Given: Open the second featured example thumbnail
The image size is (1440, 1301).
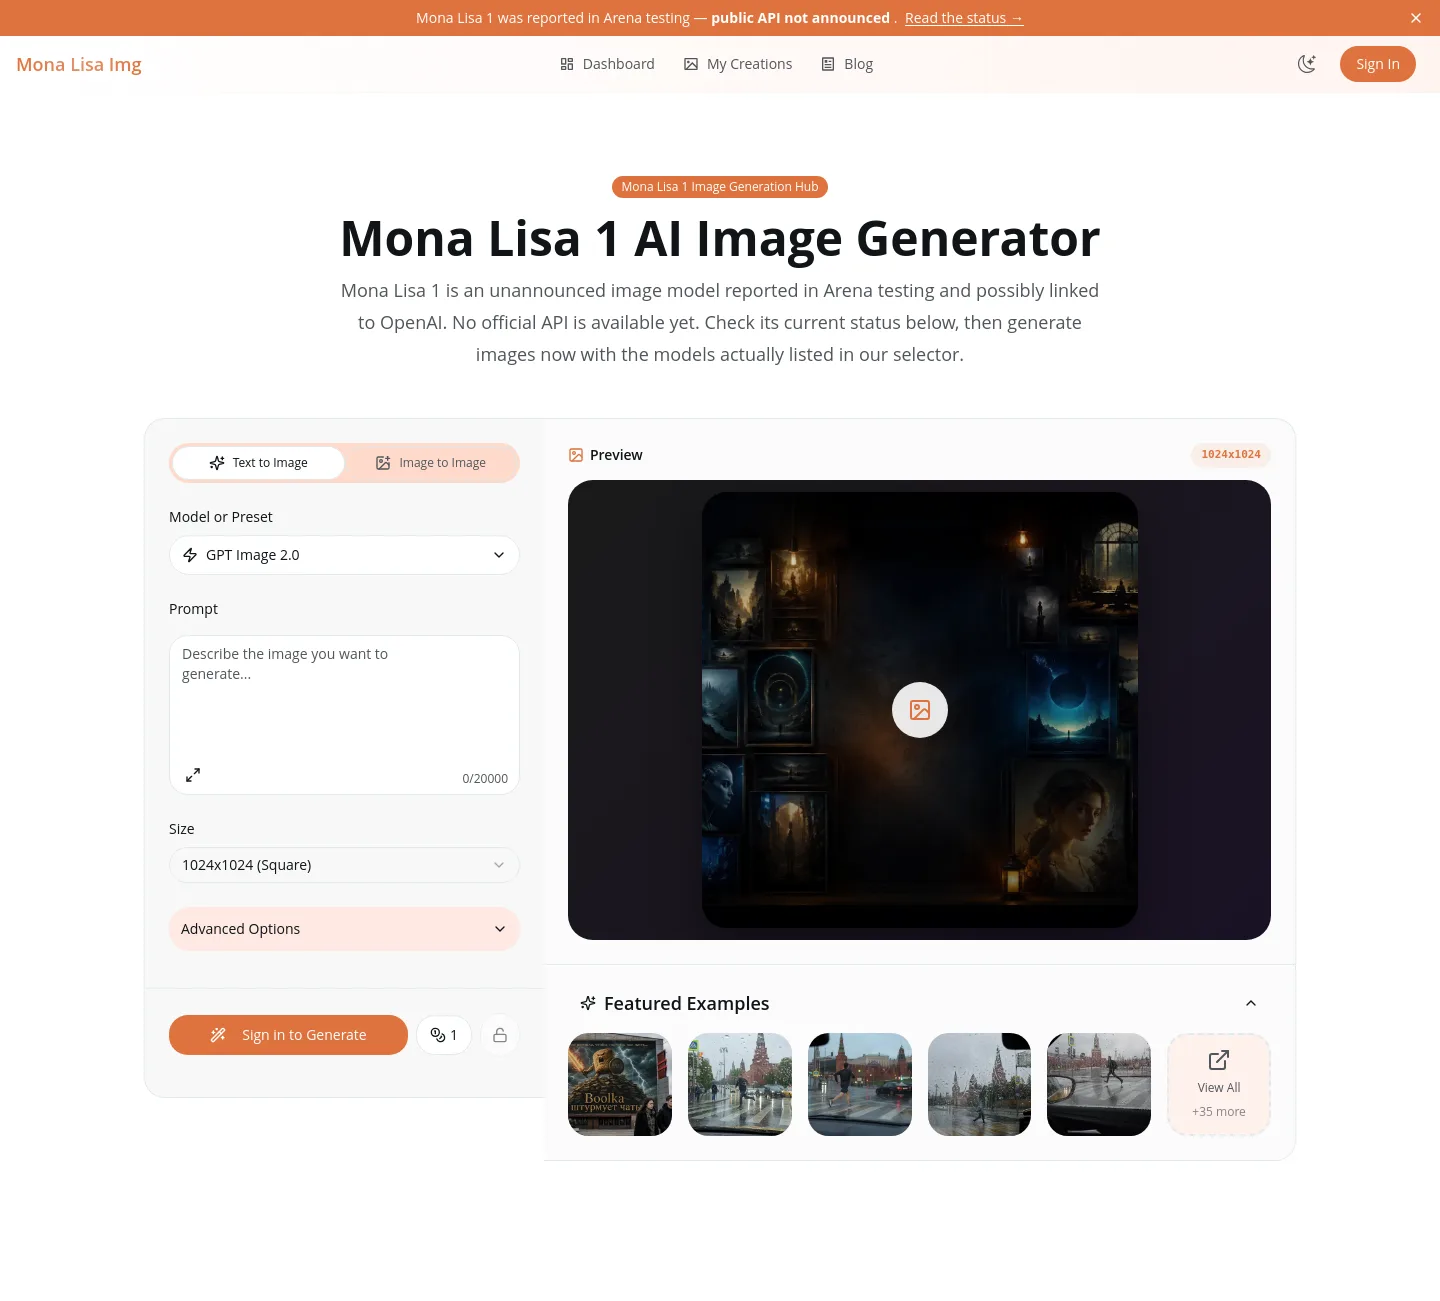Looking at the screenshot, I should click(740, 1084).
